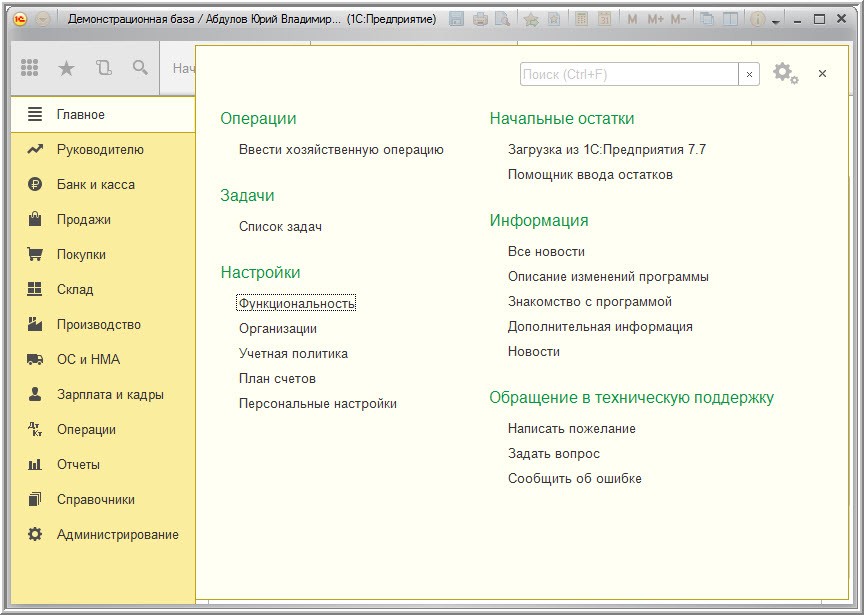Clear the search field with the x button
The width and height of the screenshot is (864, 615).
(x=749, y=74)
